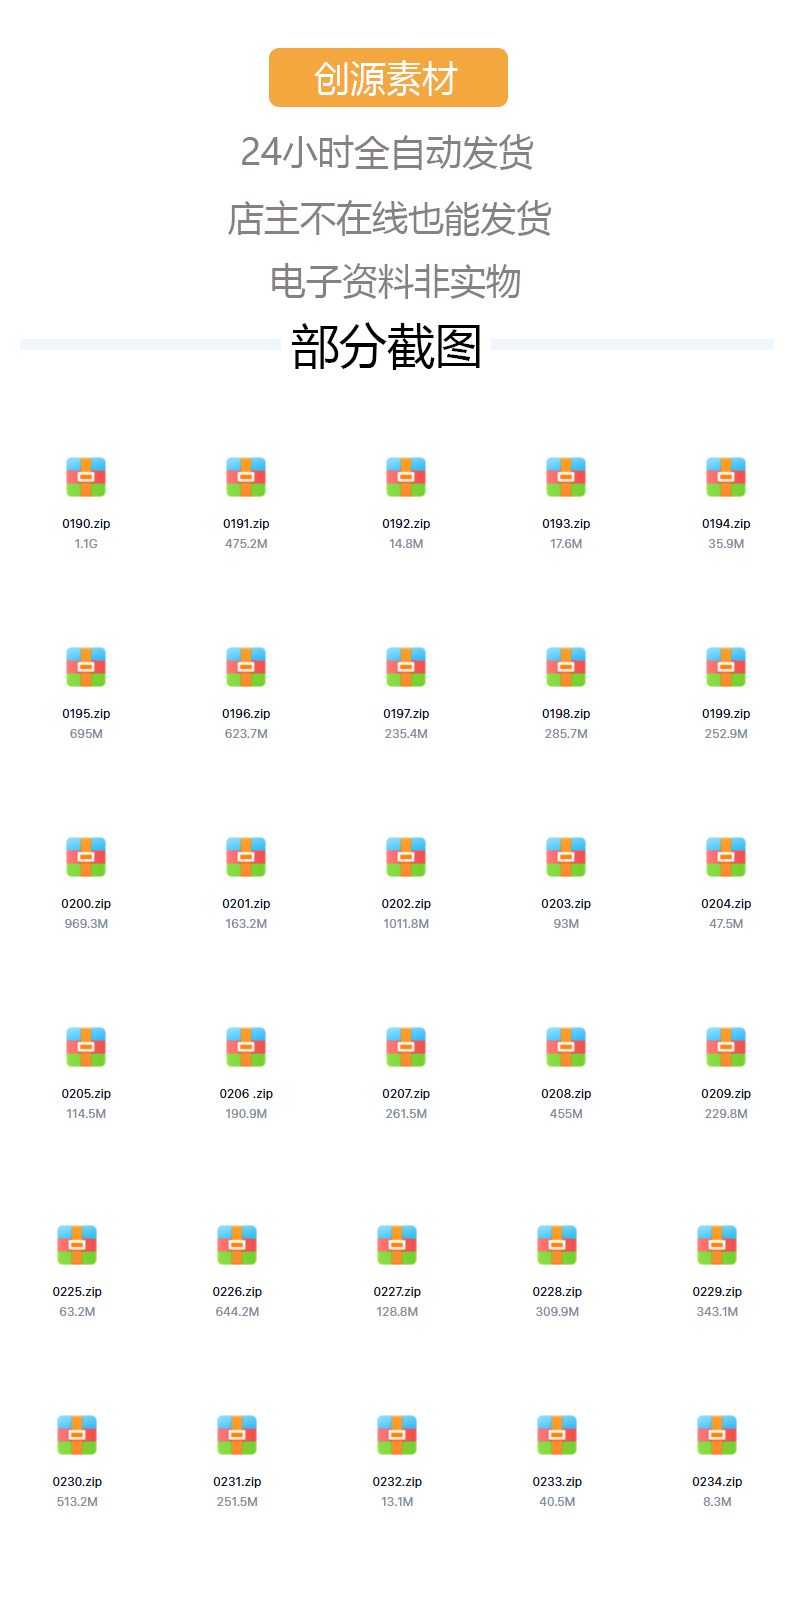The width and height of the screenshot is (800, 1600).
Task: Select the 0226.zip archive icon
Action: (x=237, y=1245)
